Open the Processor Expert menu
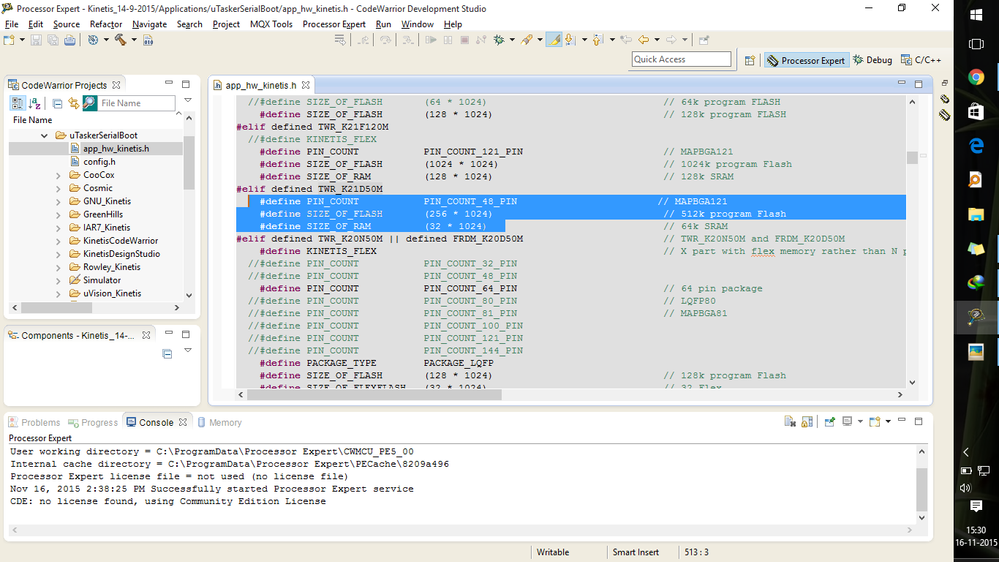The height and width of the screenshot is (562, 999). point(334,24)
